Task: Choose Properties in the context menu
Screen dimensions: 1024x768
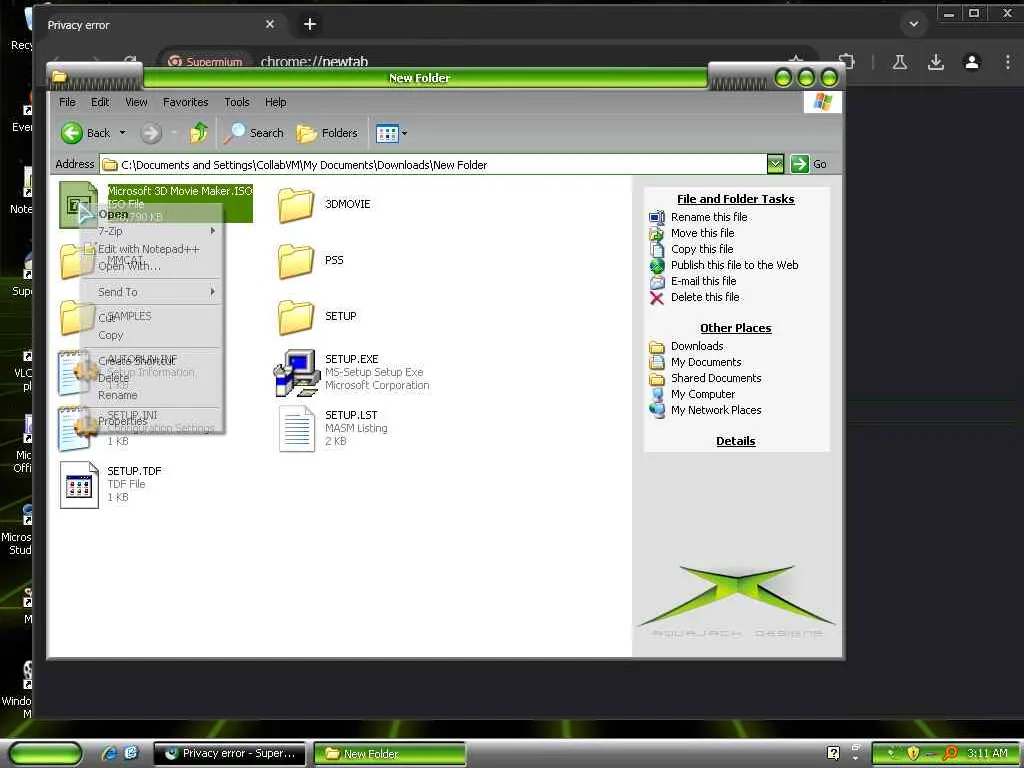Action: 150,421
